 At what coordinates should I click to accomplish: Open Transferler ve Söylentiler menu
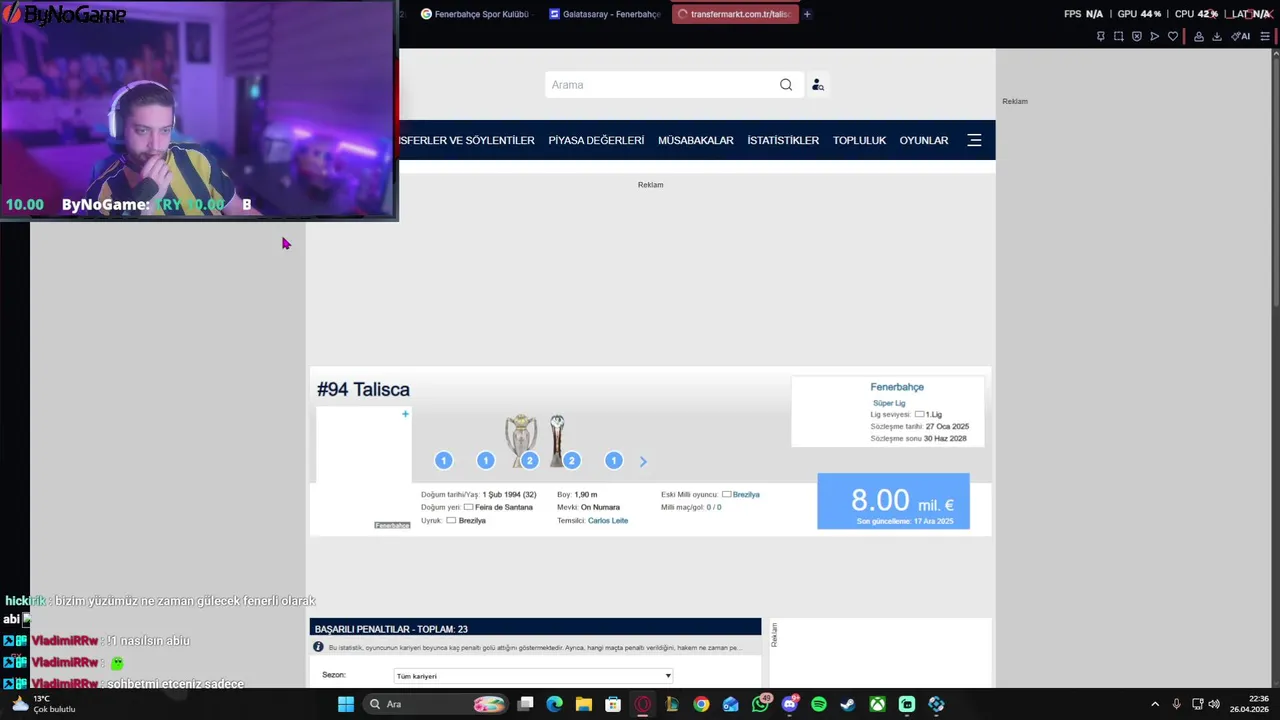tap(467, 140)
